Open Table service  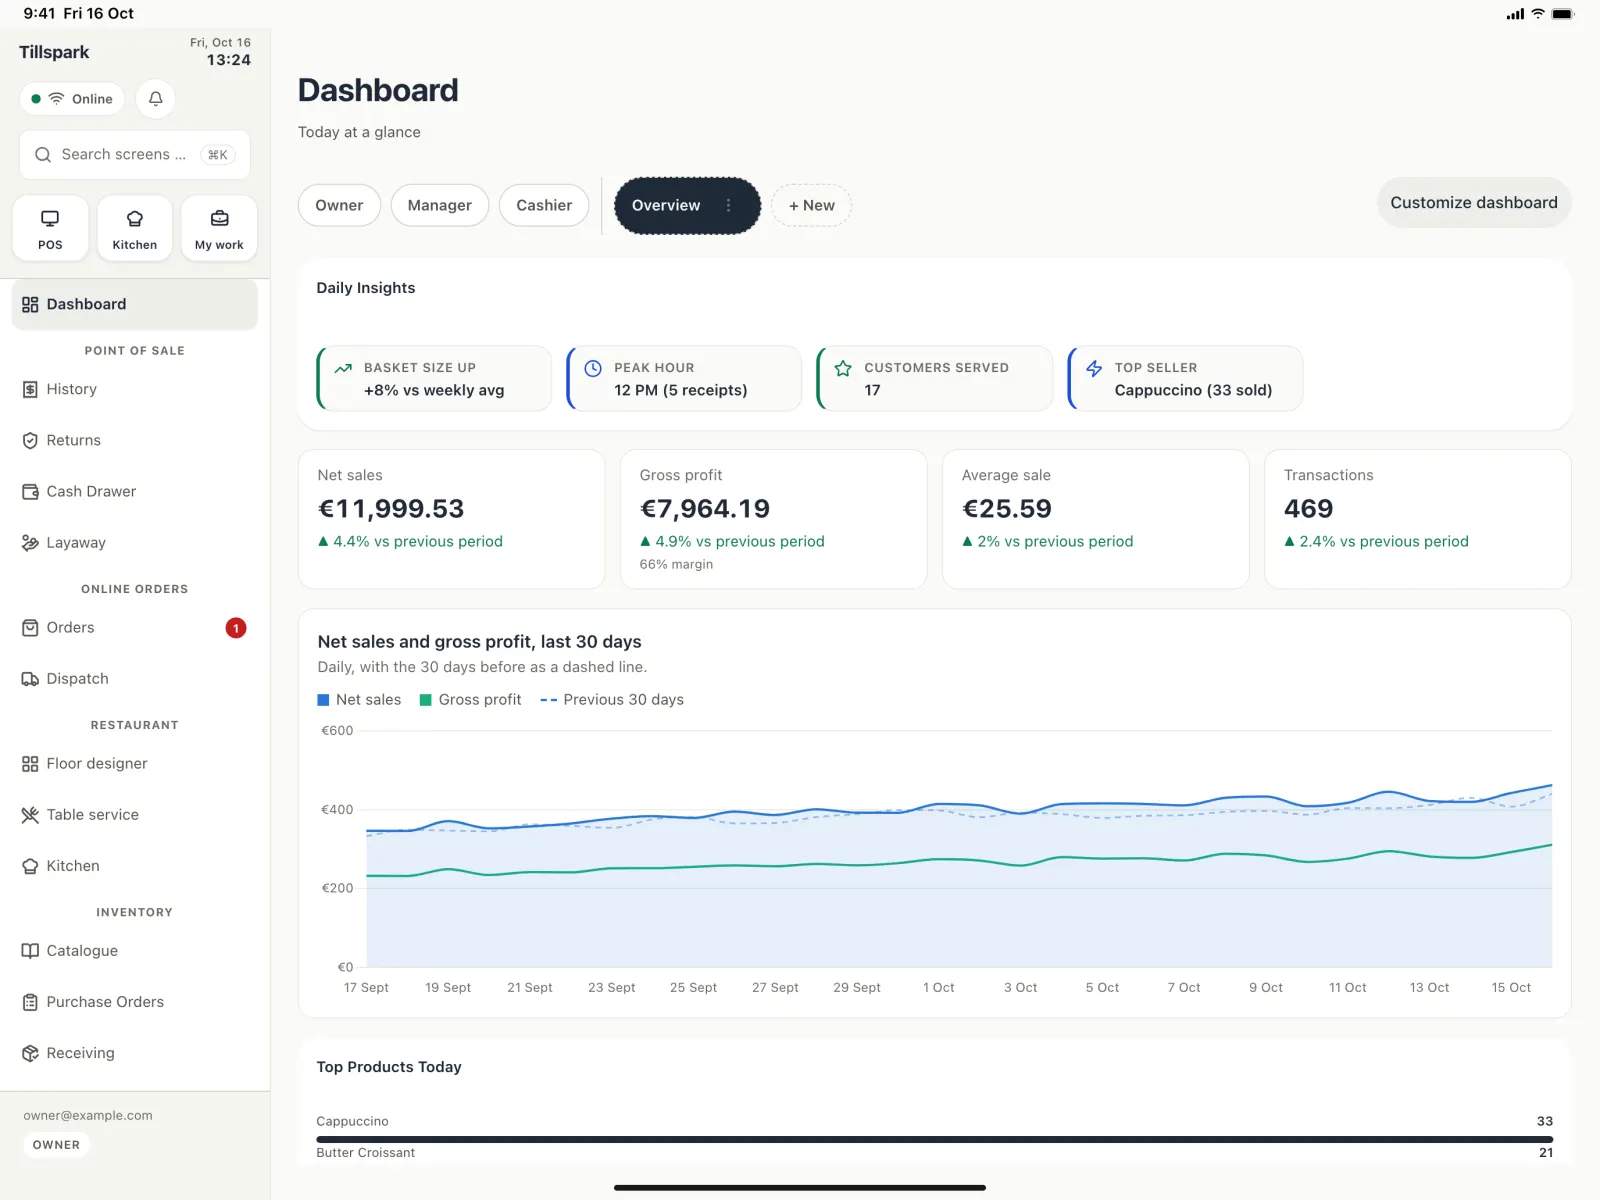(135, 814)
